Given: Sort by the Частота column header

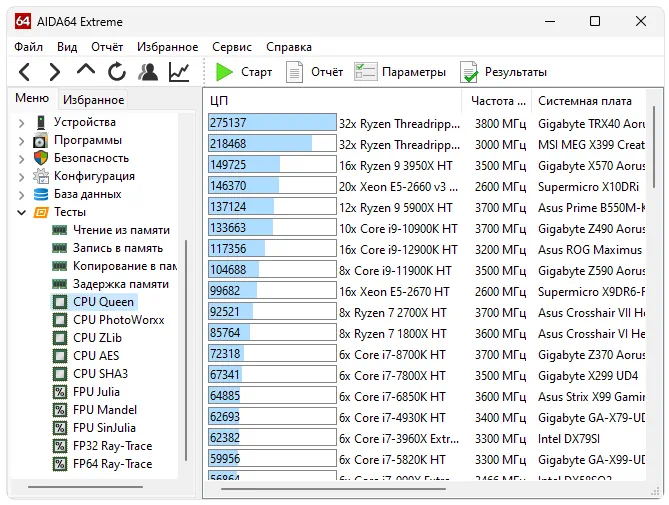Looking at the screenshot, I should click(x=497, y=101).
